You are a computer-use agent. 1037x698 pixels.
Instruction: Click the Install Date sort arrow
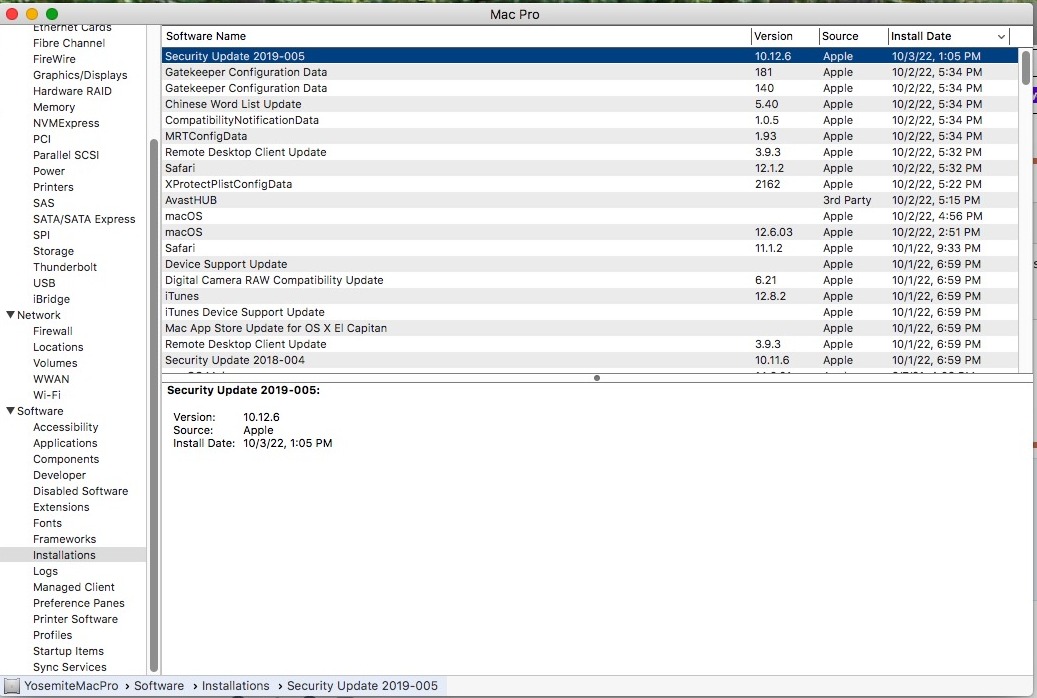click(1001, 36)
